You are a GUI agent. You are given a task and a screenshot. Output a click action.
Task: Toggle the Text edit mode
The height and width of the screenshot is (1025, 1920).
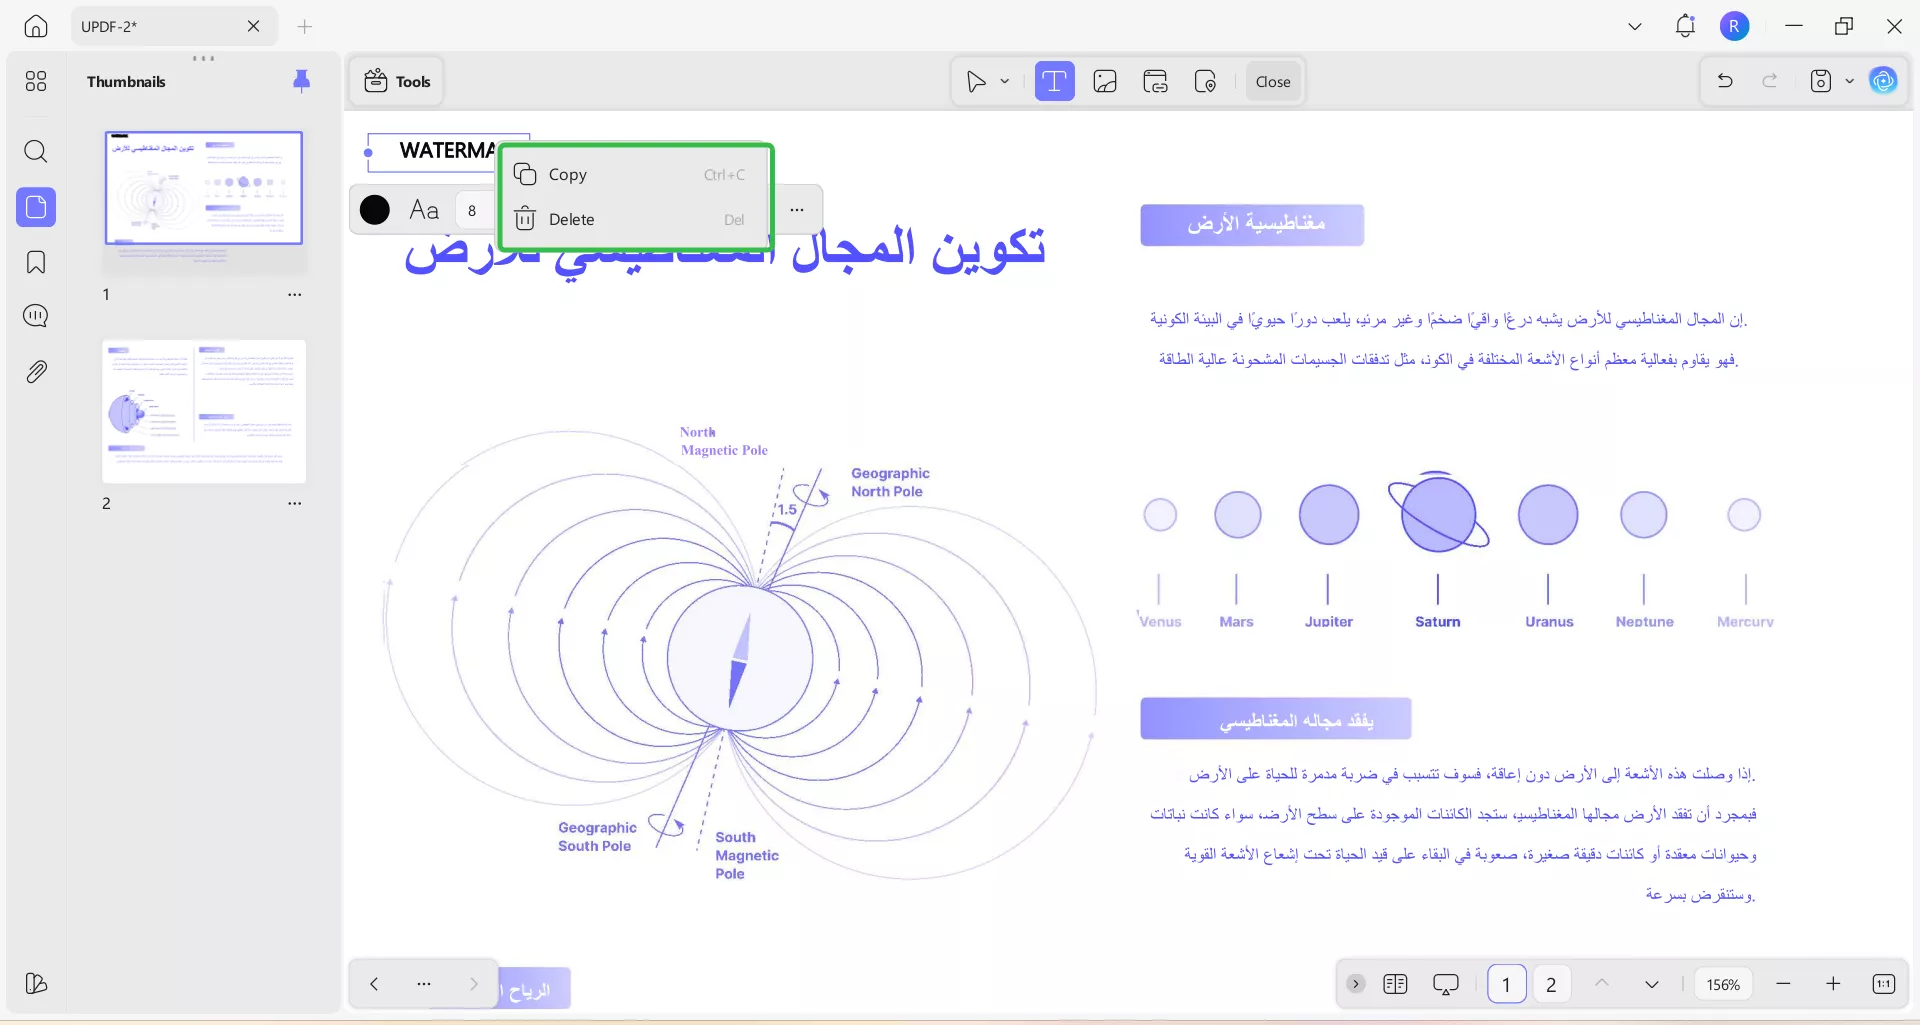(x=1055, y=81)
